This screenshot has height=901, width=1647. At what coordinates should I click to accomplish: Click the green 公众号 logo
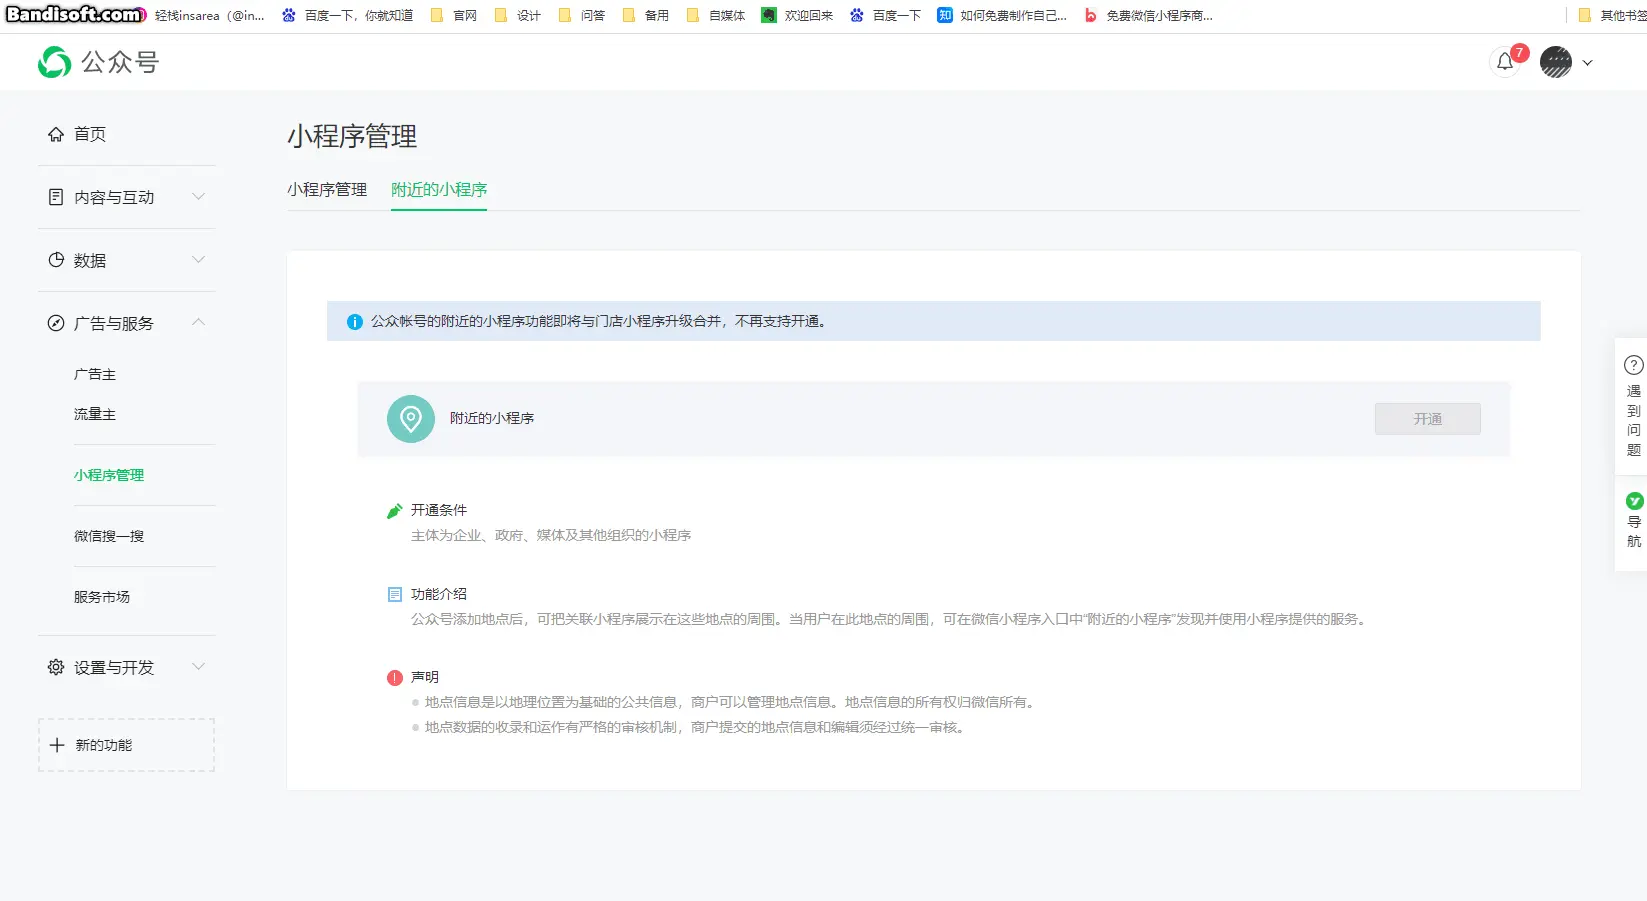click(55, 61)
